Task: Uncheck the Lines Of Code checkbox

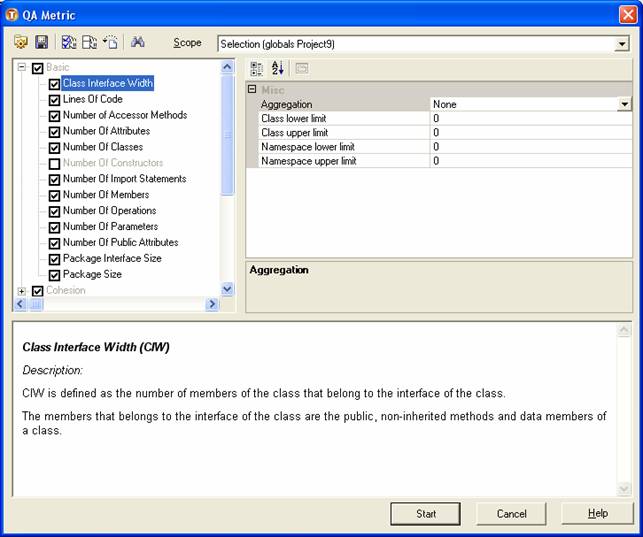Action: coord(55,100)
